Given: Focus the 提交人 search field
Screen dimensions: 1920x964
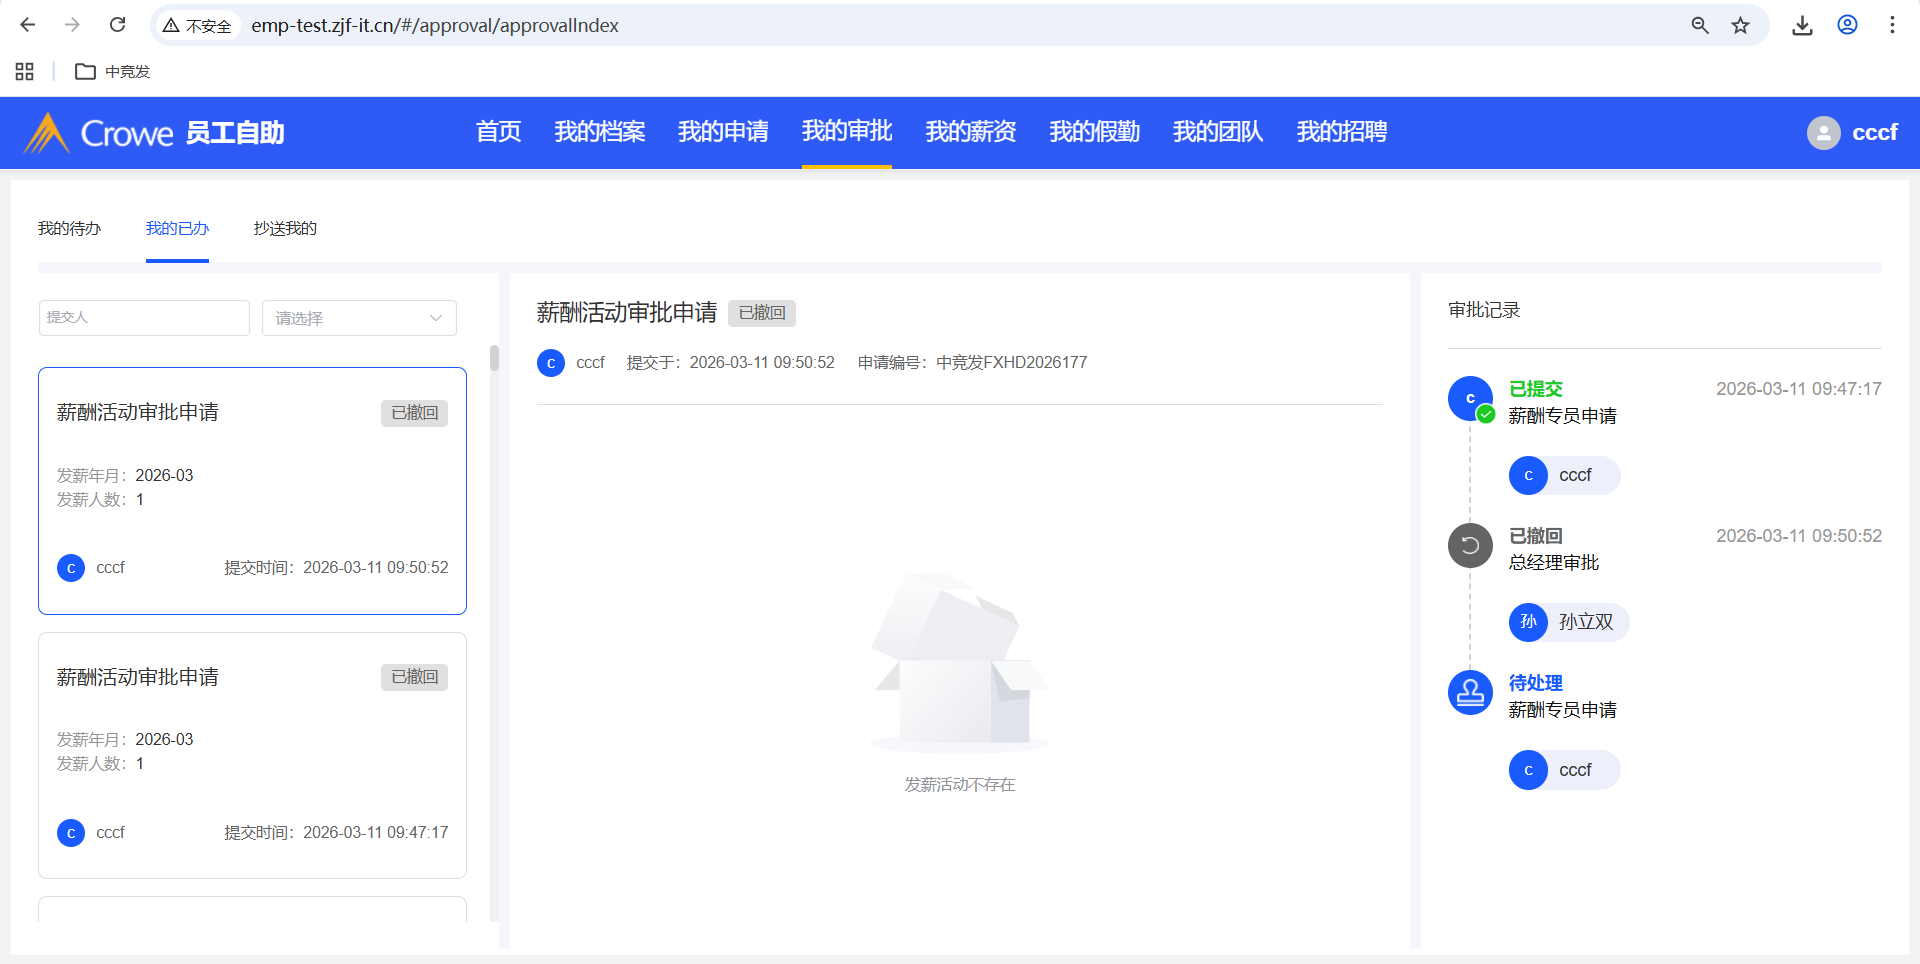Looking at the screenshot, I should point(144,318).
